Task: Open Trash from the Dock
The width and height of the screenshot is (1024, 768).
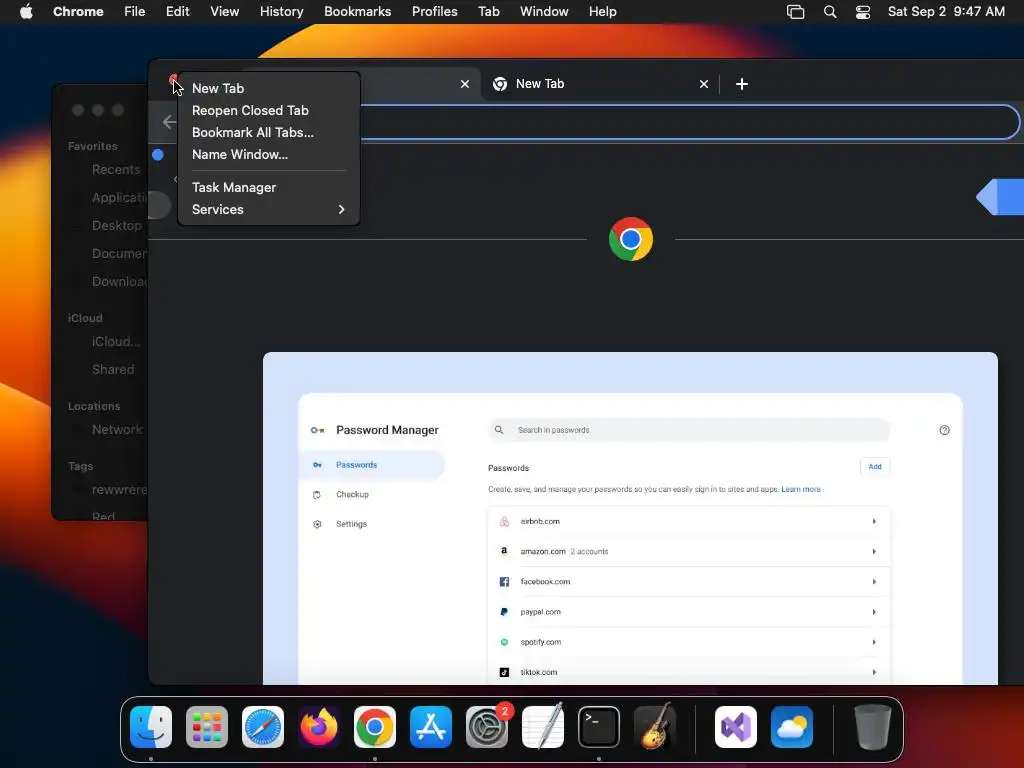Action: pyautogui.click(x=872, y=727)
